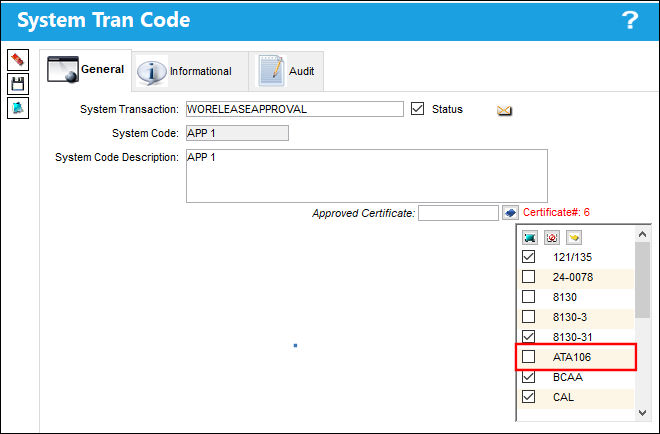This screenshot has width=660, height=434.
Task: Click the yellow hand icon in certificate list
Action: tap(574, 237)
